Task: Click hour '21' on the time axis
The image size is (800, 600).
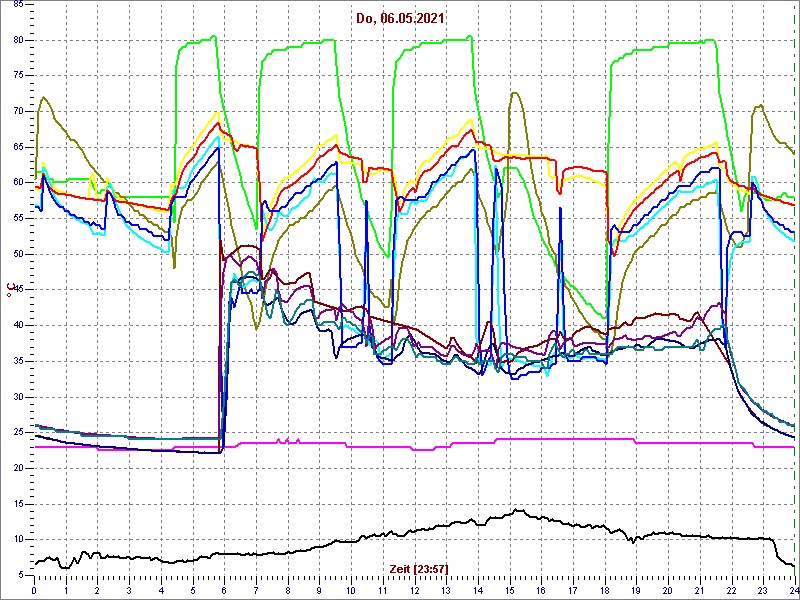Action: coord(699,591)
